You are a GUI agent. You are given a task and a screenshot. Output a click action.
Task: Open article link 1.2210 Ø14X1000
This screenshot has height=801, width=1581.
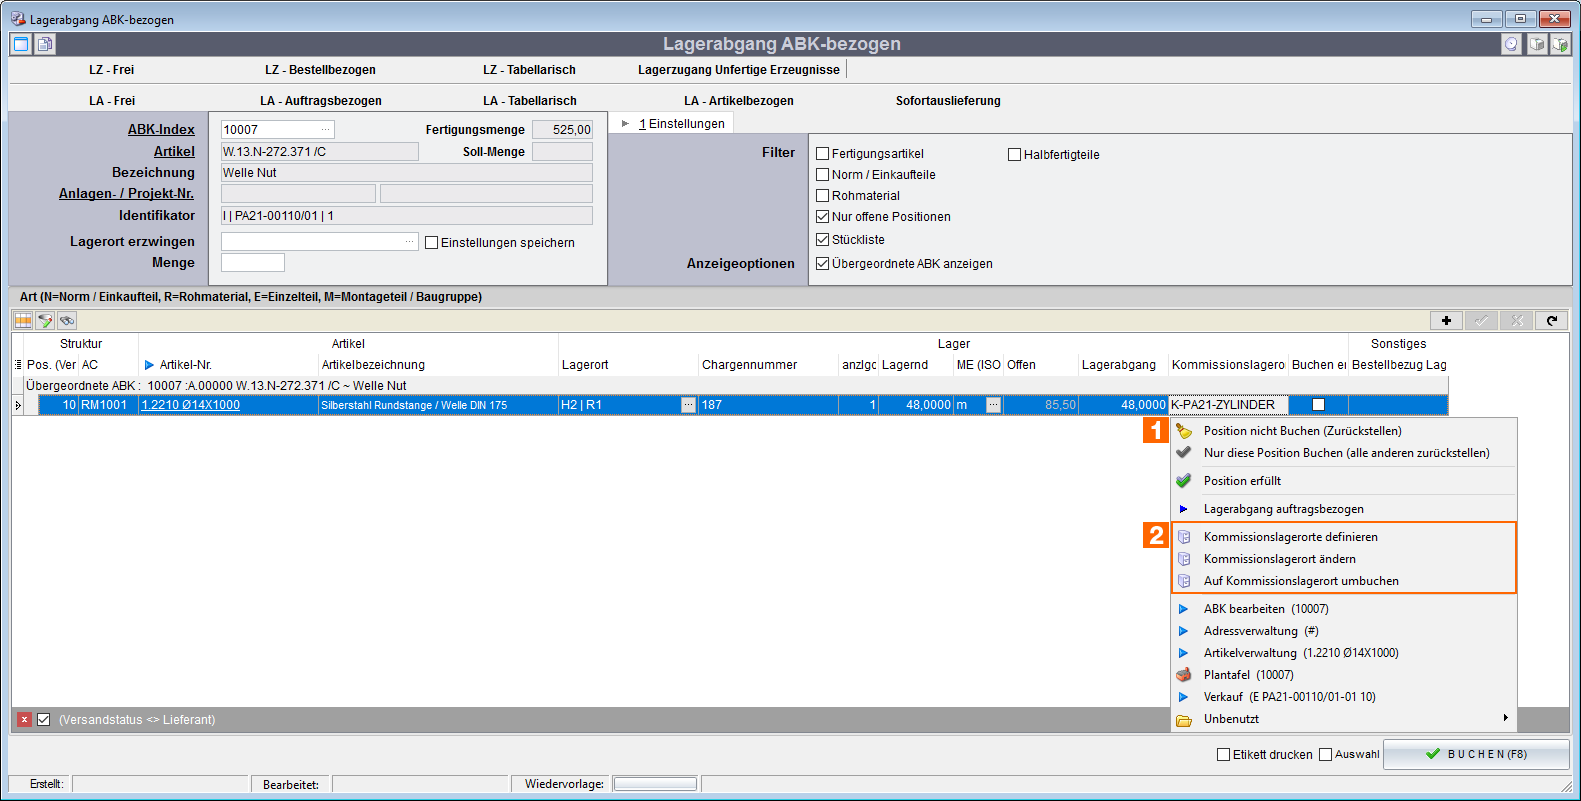tap(191, 405)
